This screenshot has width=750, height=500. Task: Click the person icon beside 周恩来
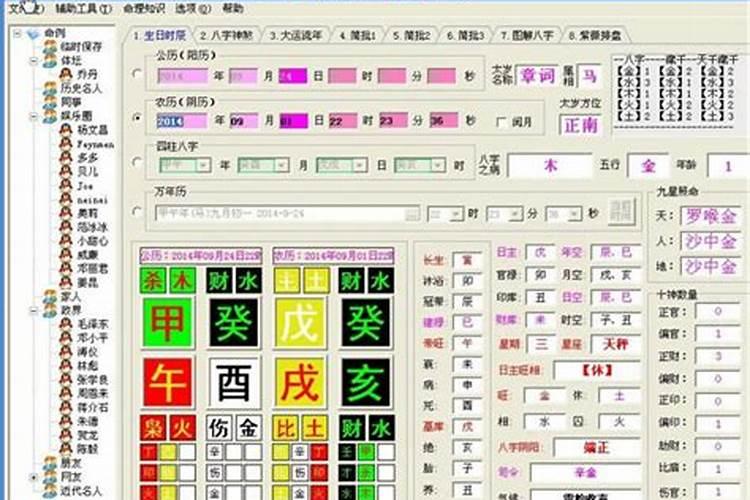pos(66,393)
